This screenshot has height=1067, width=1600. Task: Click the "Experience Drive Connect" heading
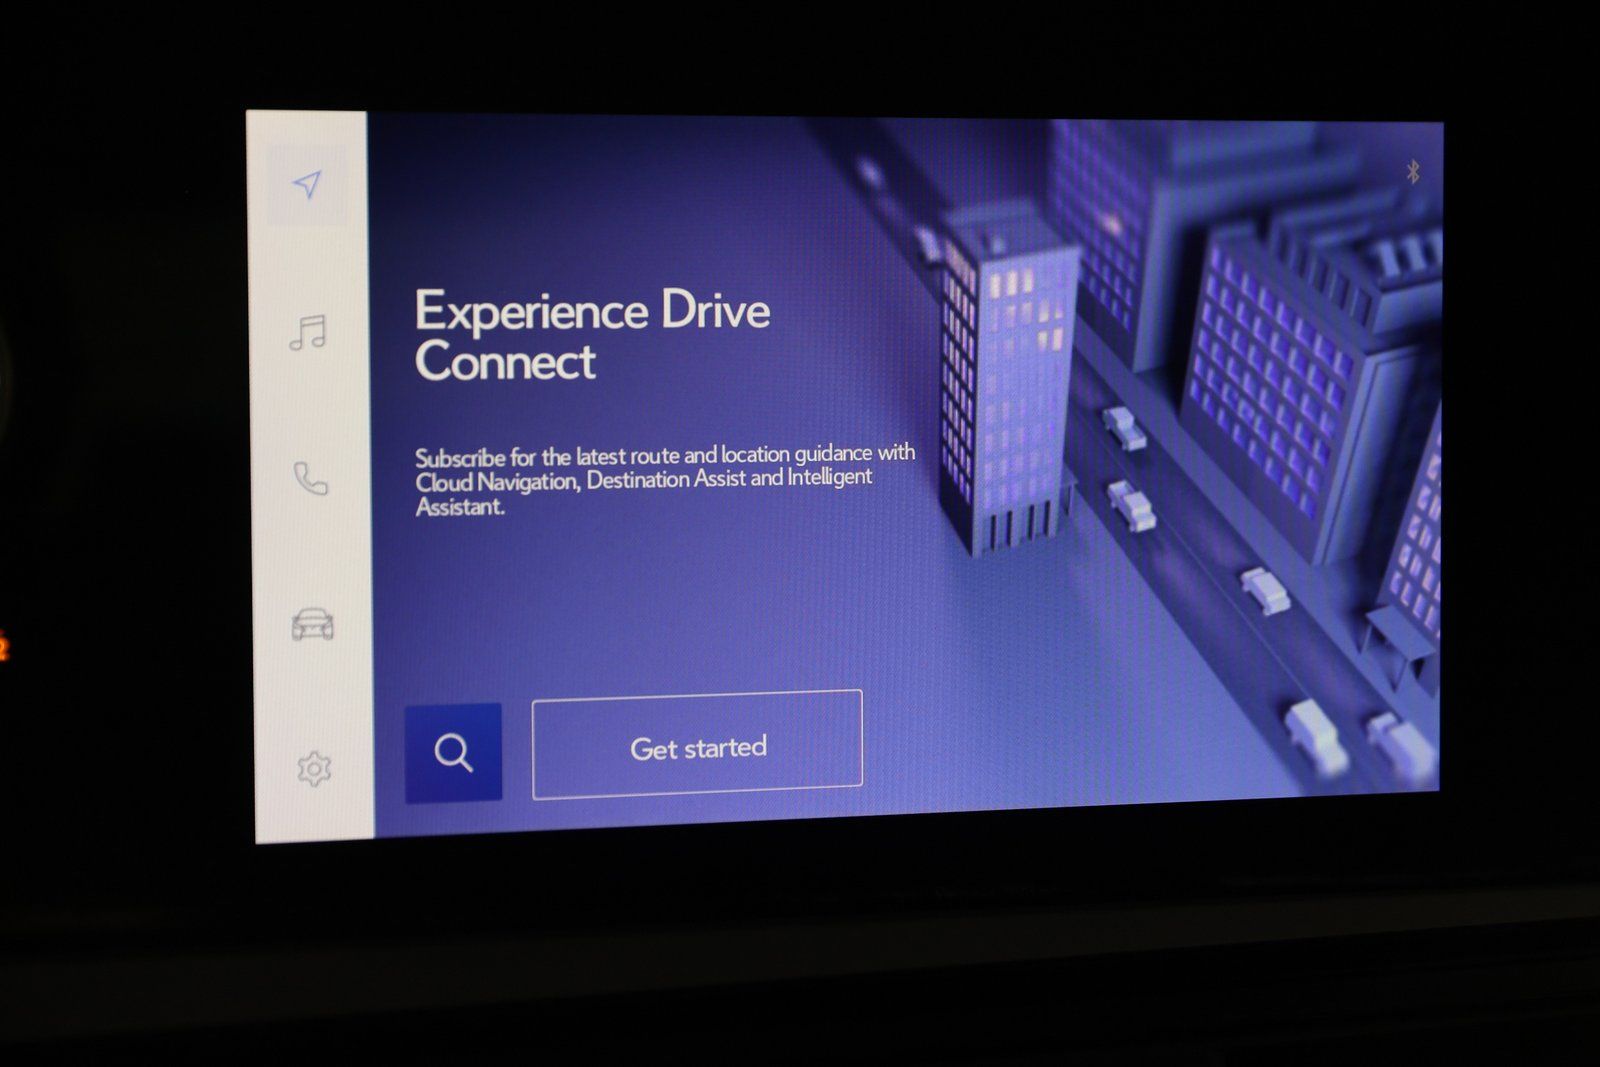click(x=592, y=336)
